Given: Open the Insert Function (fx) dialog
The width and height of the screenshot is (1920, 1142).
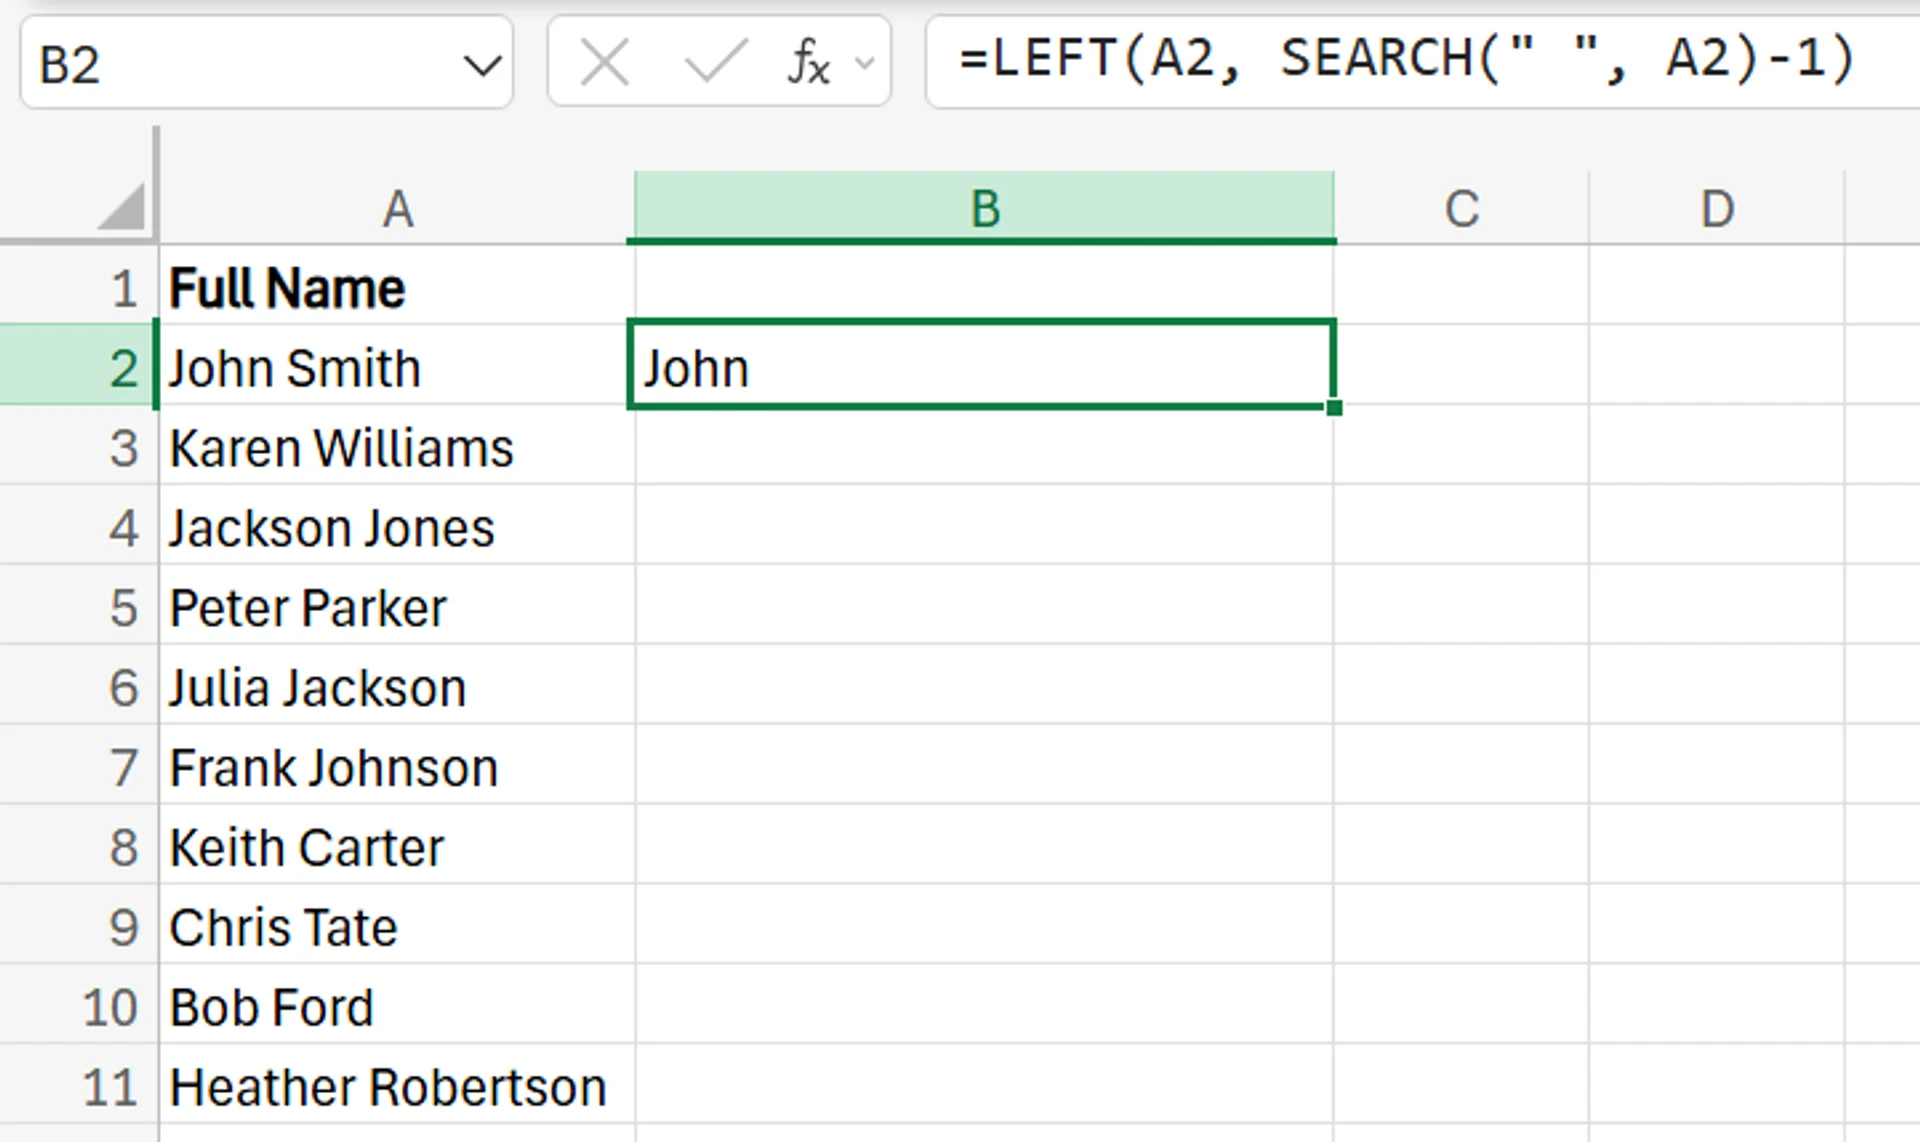Looking at the screenshot, I should click(808, 62).
